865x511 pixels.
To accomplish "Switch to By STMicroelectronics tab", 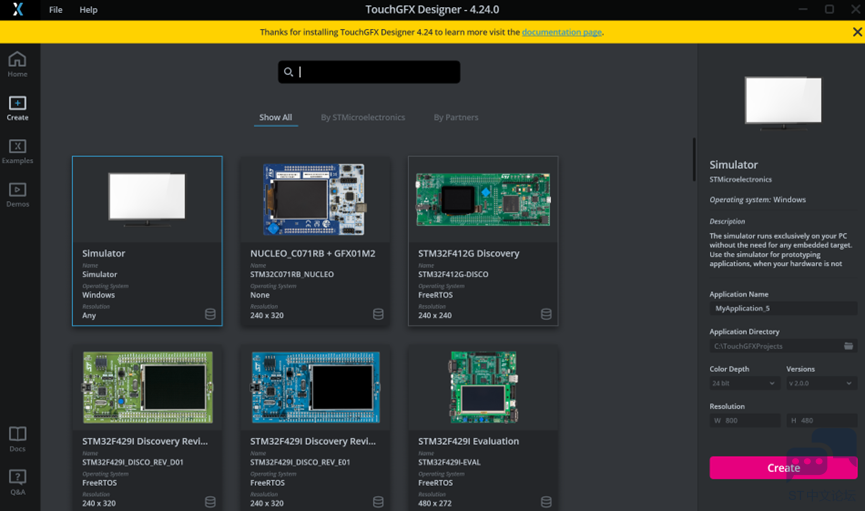I will click(363, 118).
